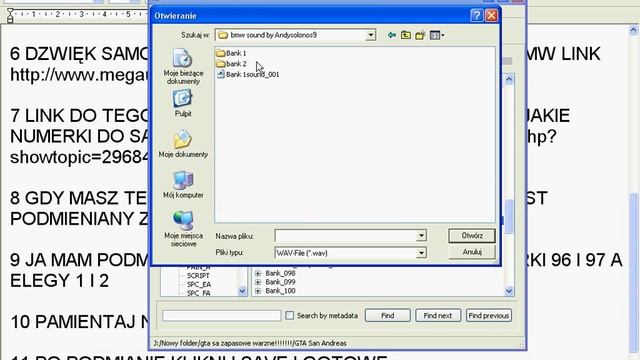Open Mój komputer location
The width and height of the screenshot is (640, 360).
tap(183, 184)
